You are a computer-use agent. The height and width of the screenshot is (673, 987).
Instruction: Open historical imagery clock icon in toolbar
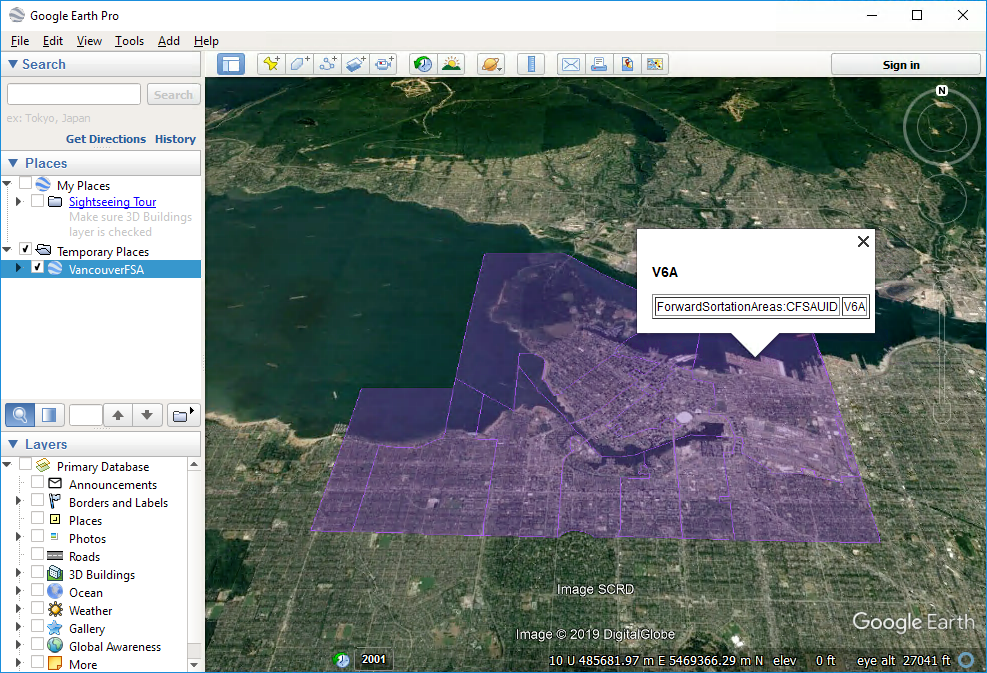click(423, 64)
